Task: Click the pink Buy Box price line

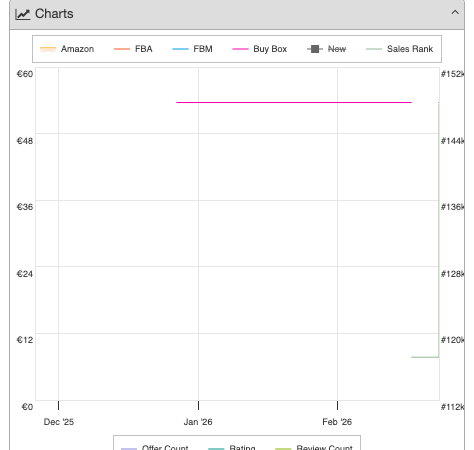Action: click(x=294, y=102)
